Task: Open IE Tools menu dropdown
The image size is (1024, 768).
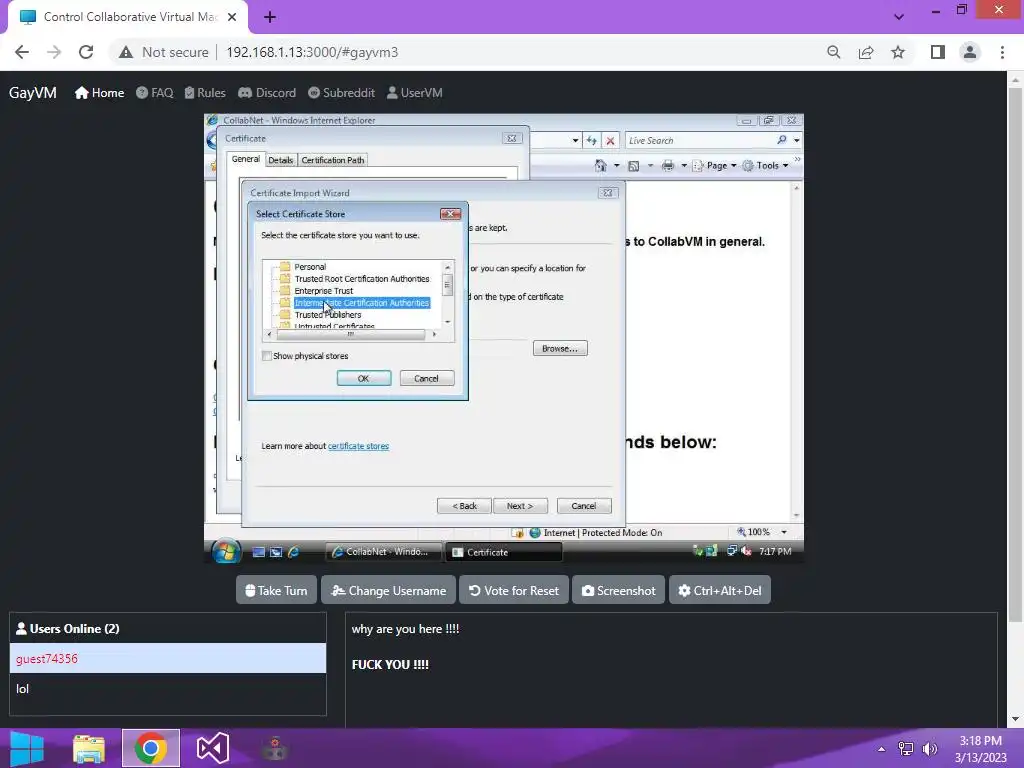Action: click(766, 166)
